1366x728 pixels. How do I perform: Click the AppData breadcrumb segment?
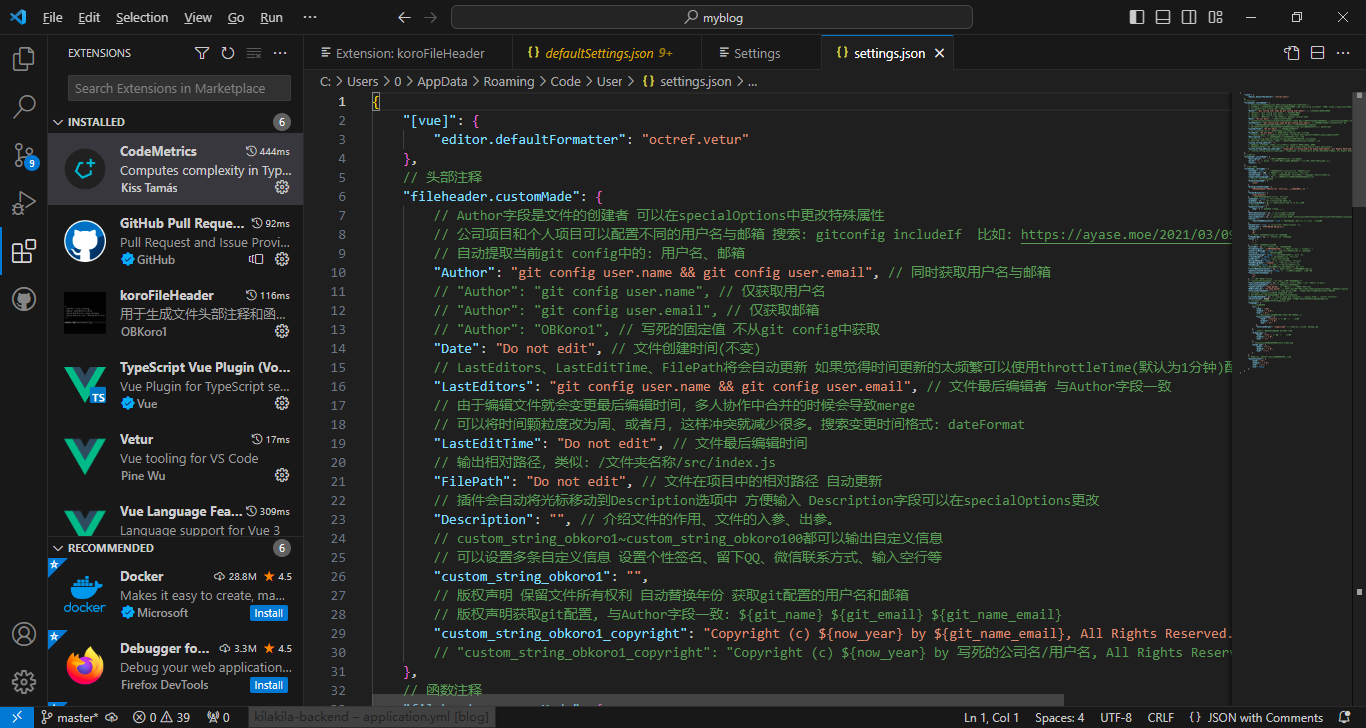tap(442, 82)
